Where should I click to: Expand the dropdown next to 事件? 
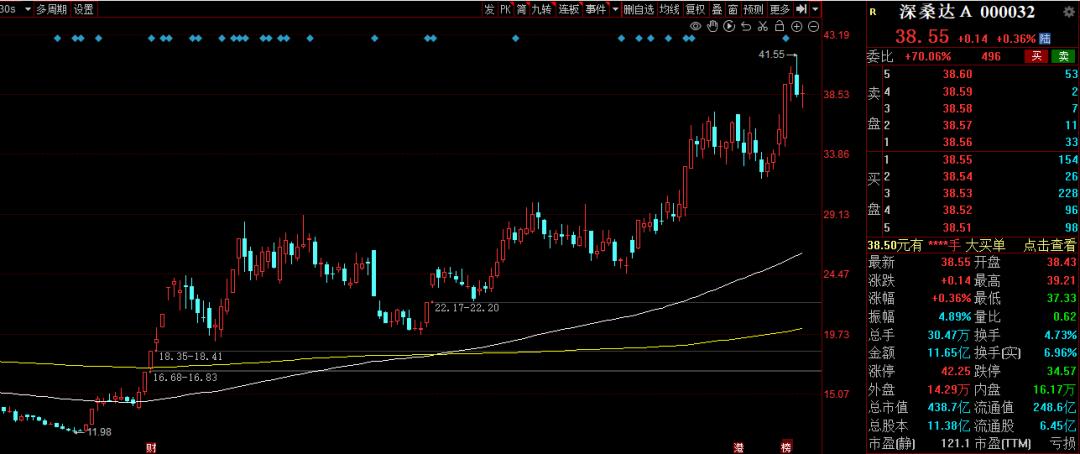click(614, 9)
